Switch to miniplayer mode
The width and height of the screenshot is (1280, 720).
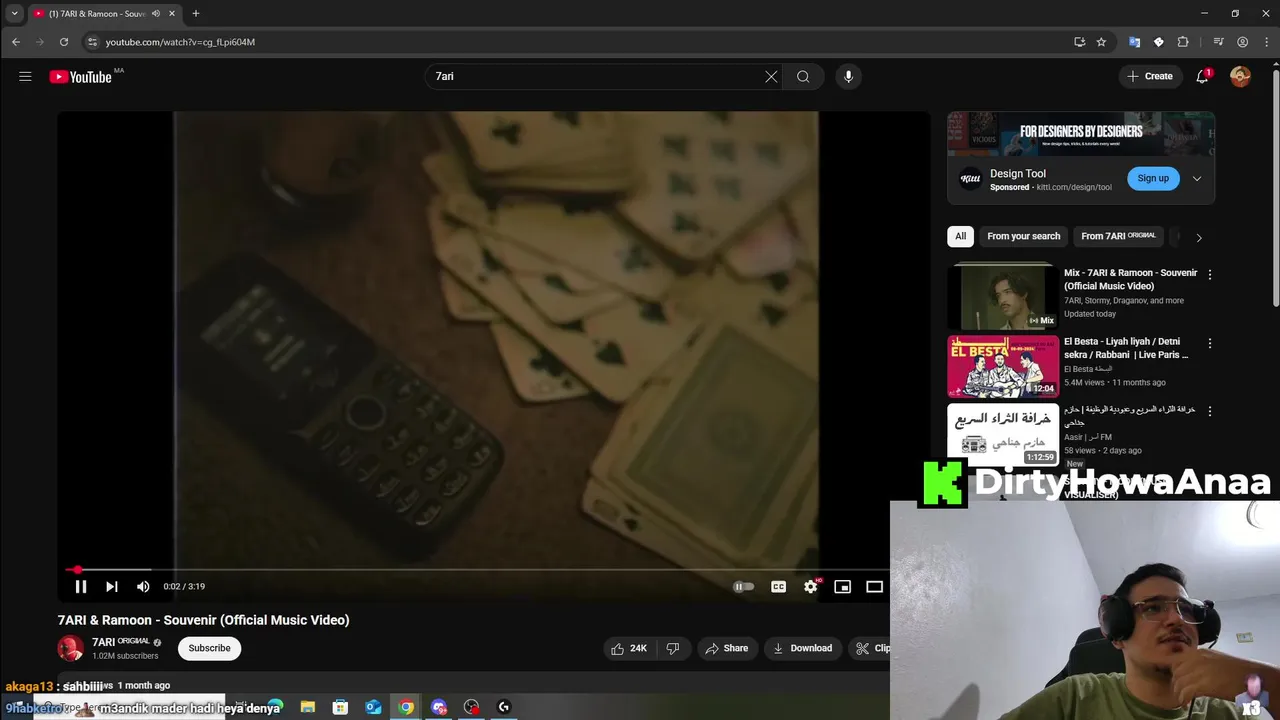pos(842,587)
